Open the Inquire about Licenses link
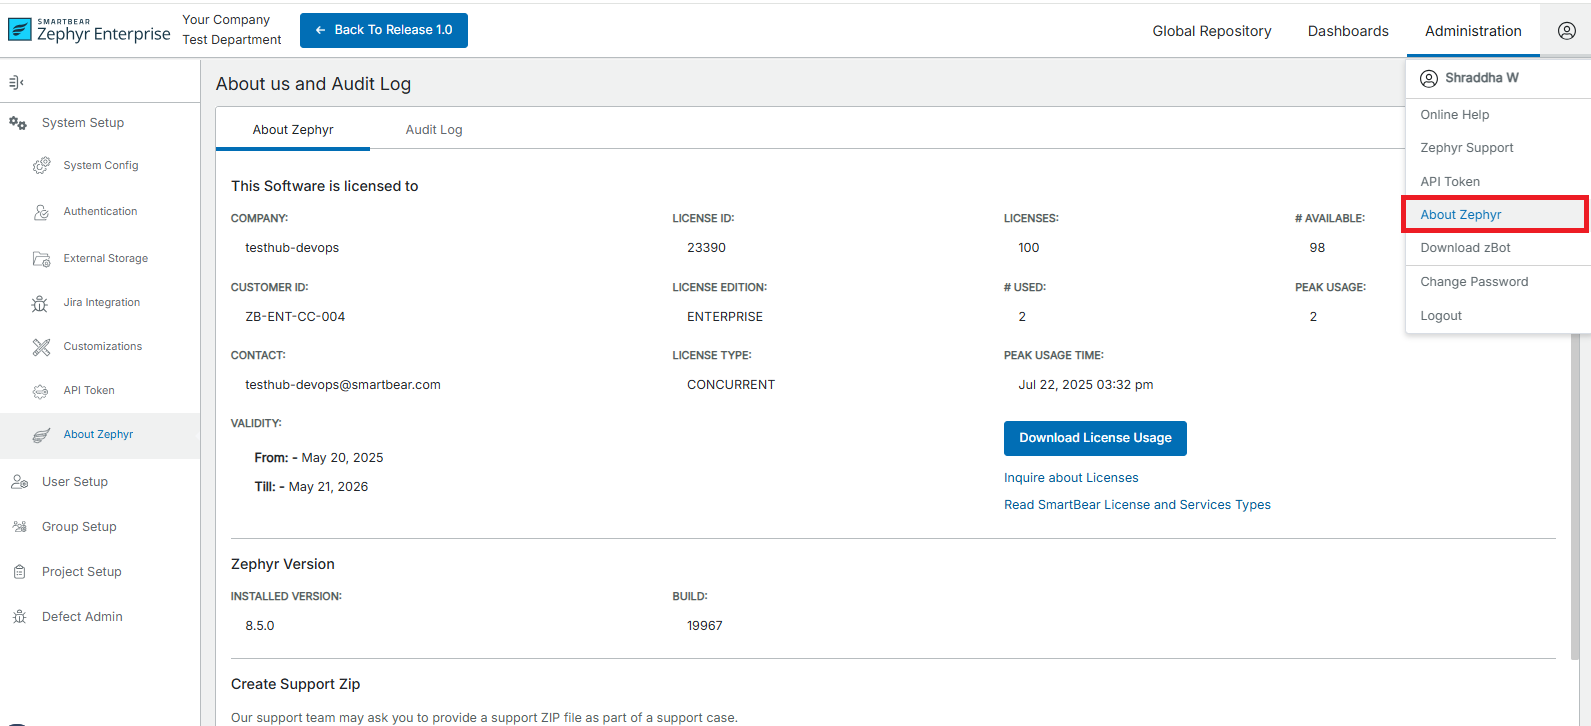Viewport: 1591px width, 726px height. (x=1071, y=478)
